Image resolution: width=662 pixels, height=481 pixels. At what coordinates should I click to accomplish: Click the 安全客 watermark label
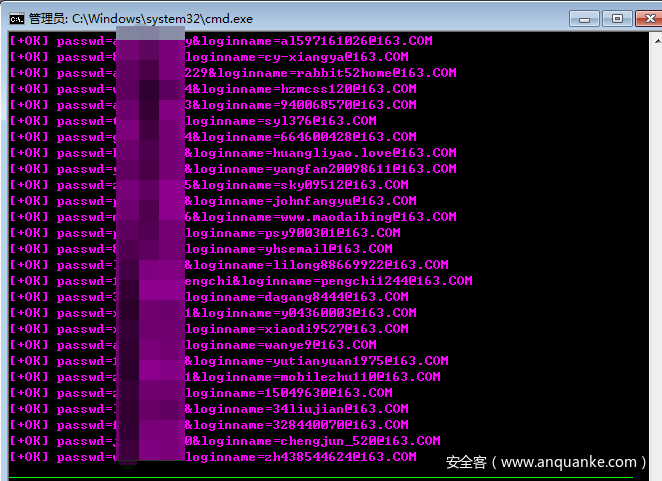click(x=466, y=462)
